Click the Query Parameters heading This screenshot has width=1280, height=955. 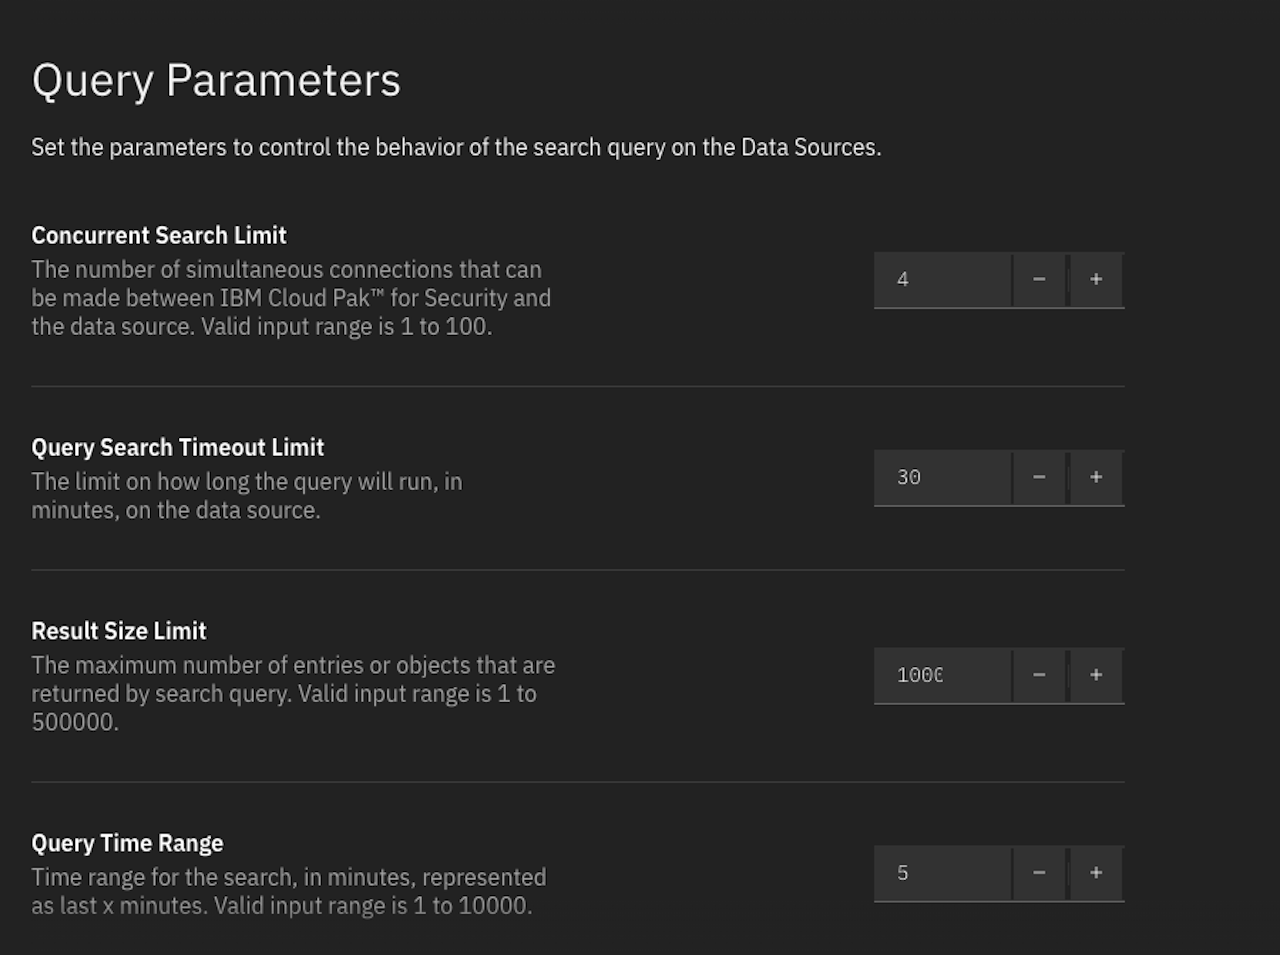tap(216, 81)
